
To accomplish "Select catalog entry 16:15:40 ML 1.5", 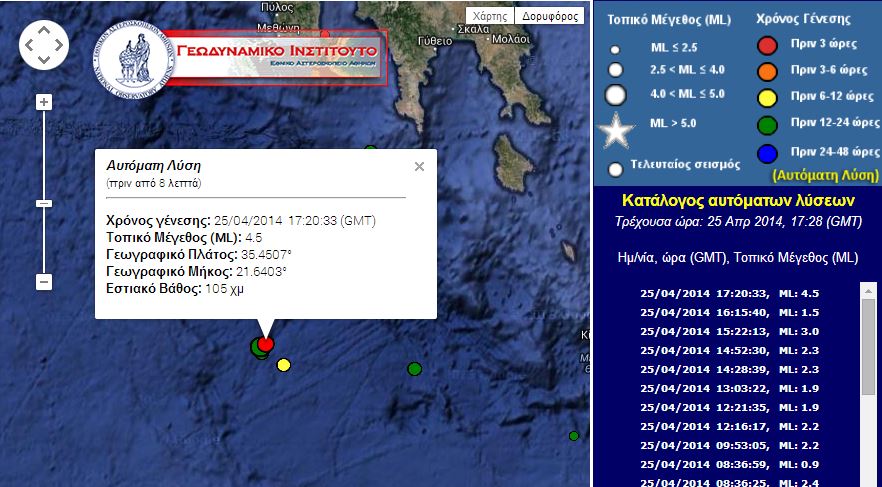I will point(731,313).
